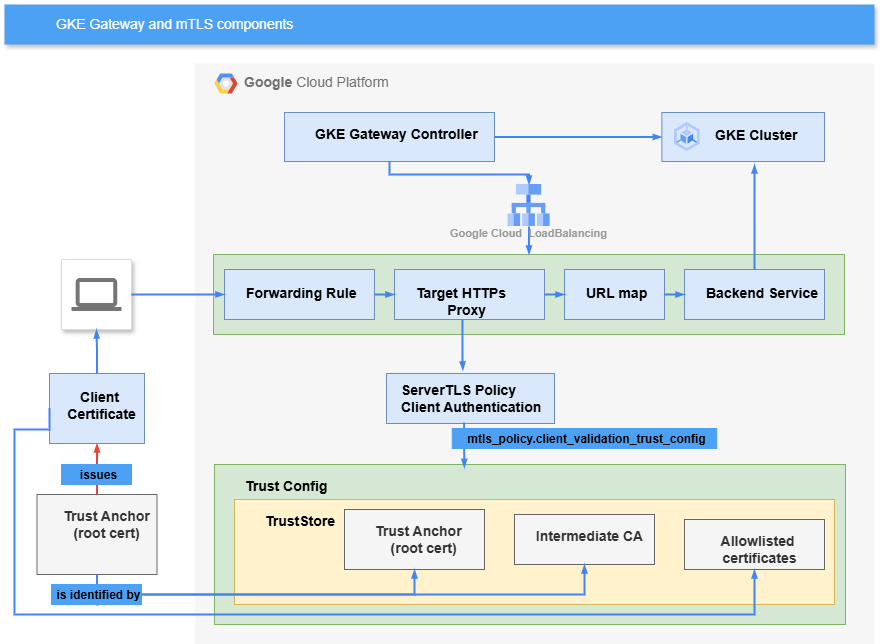Click the Google Cloud LoadBalancing caption
The width and height of the screenshot is (880, 644).
point(528,233)
